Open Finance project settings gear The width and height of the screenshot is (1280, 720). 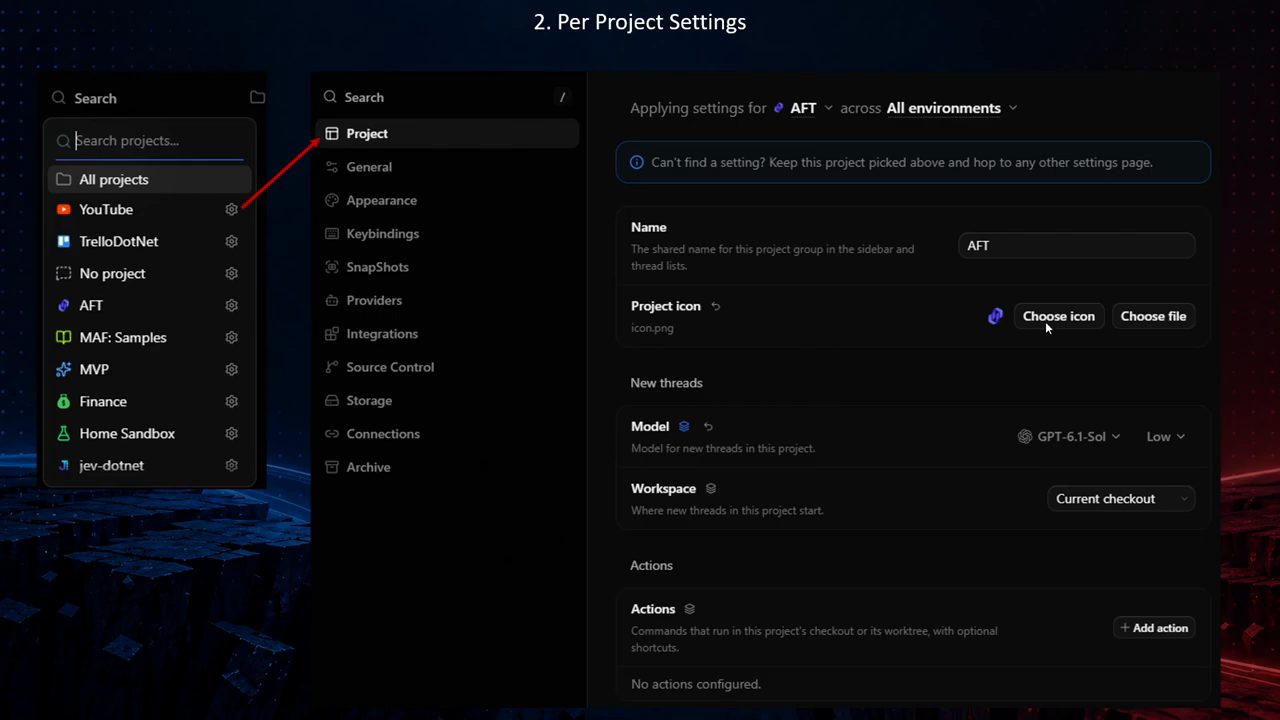click(x=231, y=401)
